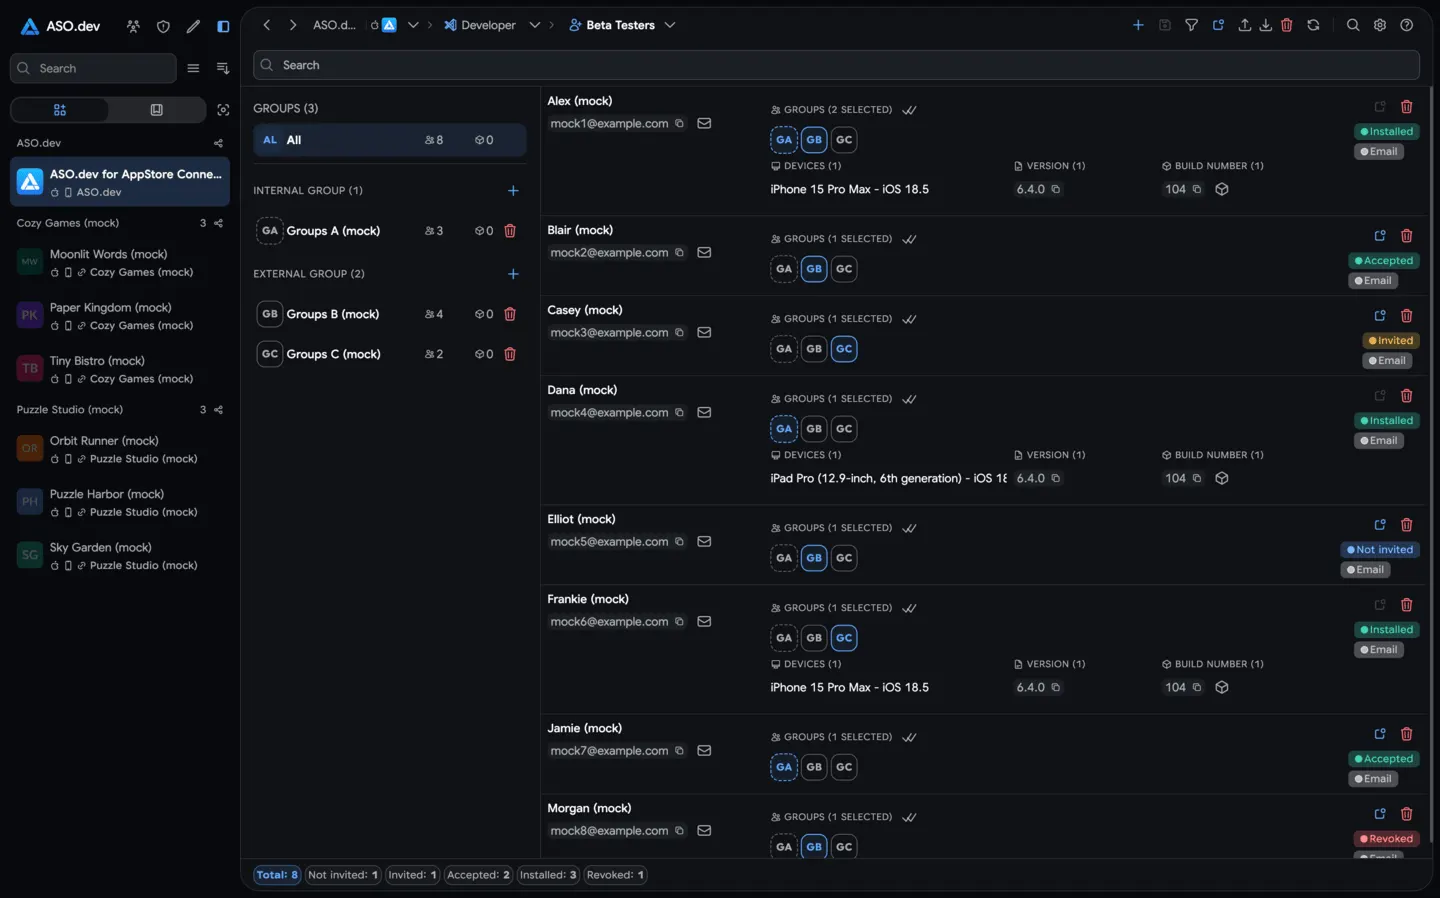Click the red trash icon in top toolbar
Image resolution: width=1440 pixels, height=898 pixels.
1287,25
